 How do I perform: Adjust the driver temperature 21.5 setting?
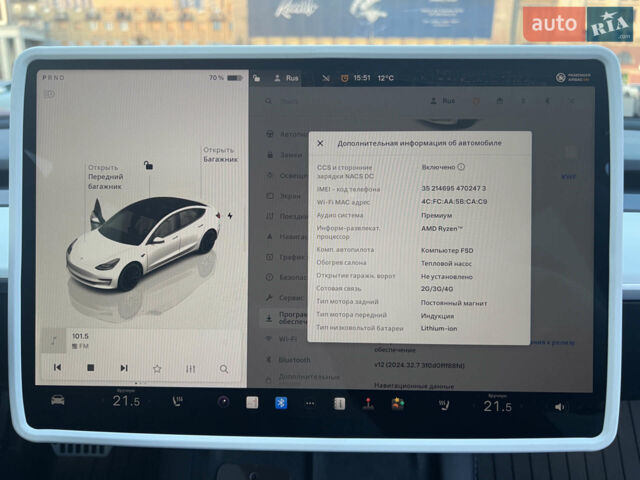(126, 401)
